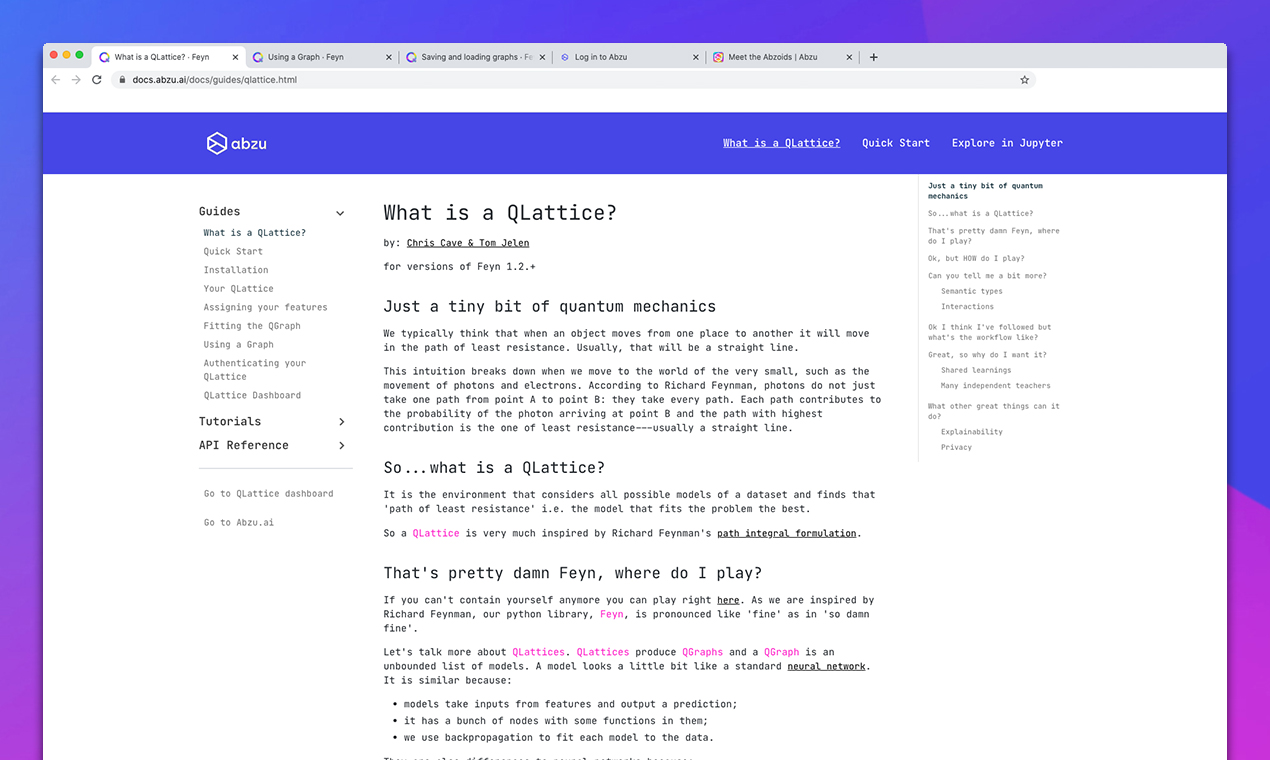Reload the page with refresh icon

point(97,80)
